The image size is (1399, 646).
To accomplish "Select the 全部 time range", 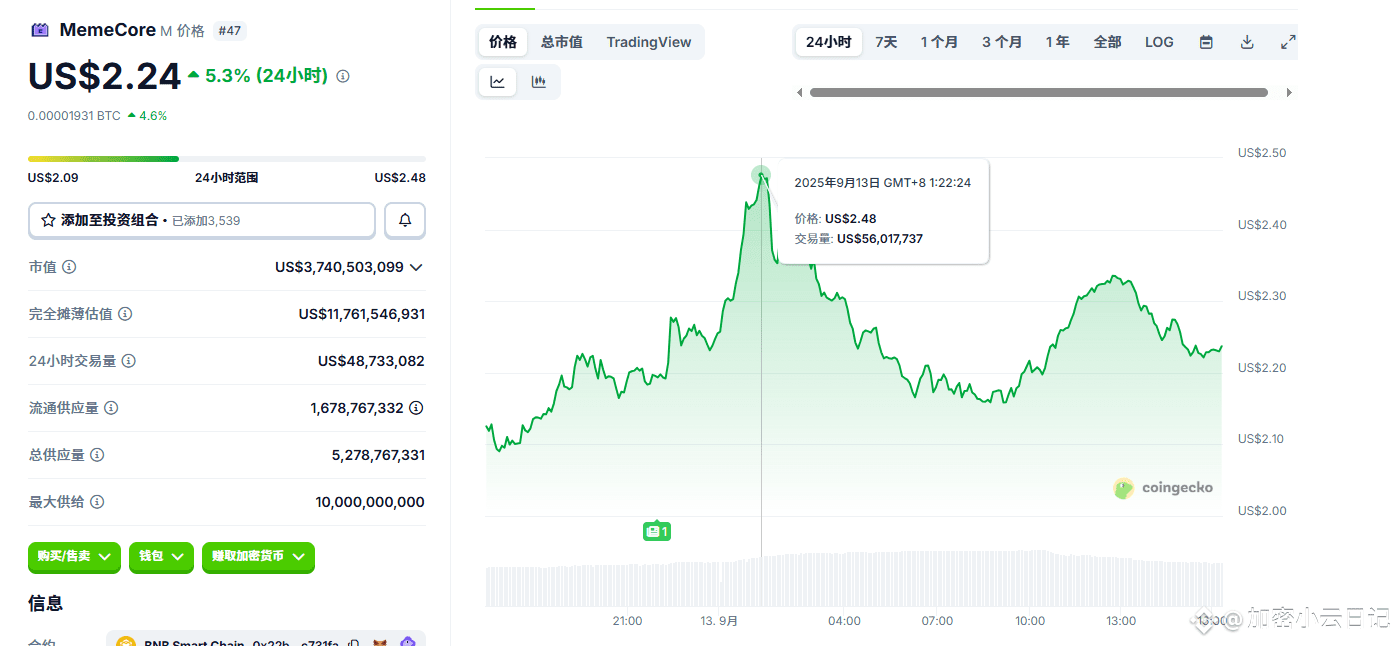I will click(x=1107, y=42).
